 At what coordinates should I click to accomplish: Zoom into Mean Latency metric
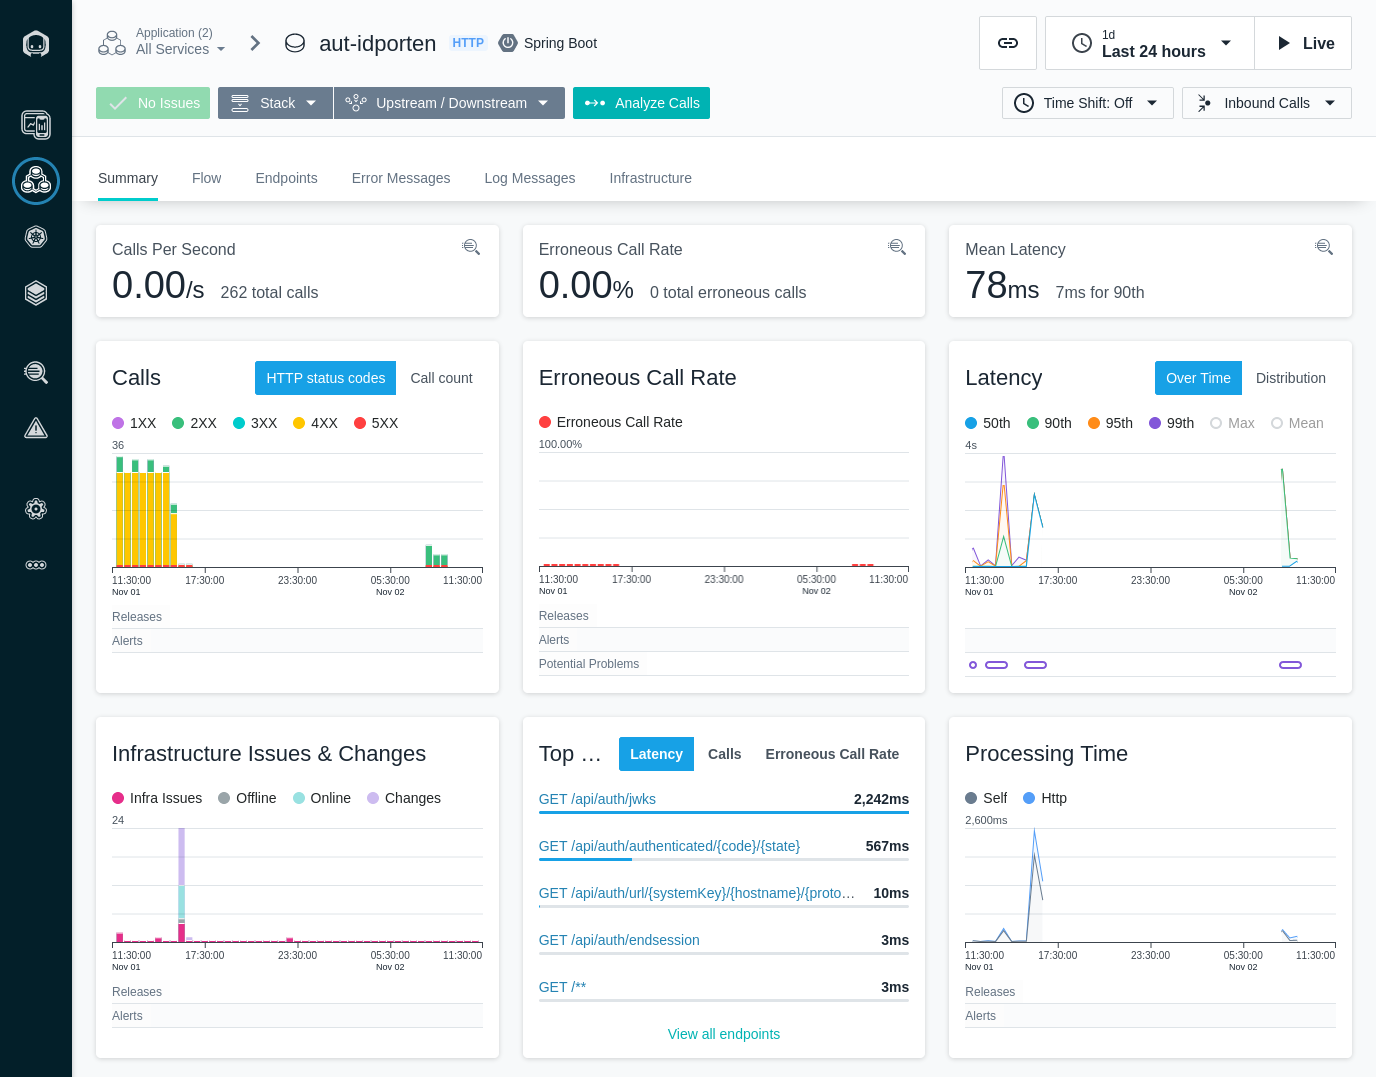(1324, 247)
